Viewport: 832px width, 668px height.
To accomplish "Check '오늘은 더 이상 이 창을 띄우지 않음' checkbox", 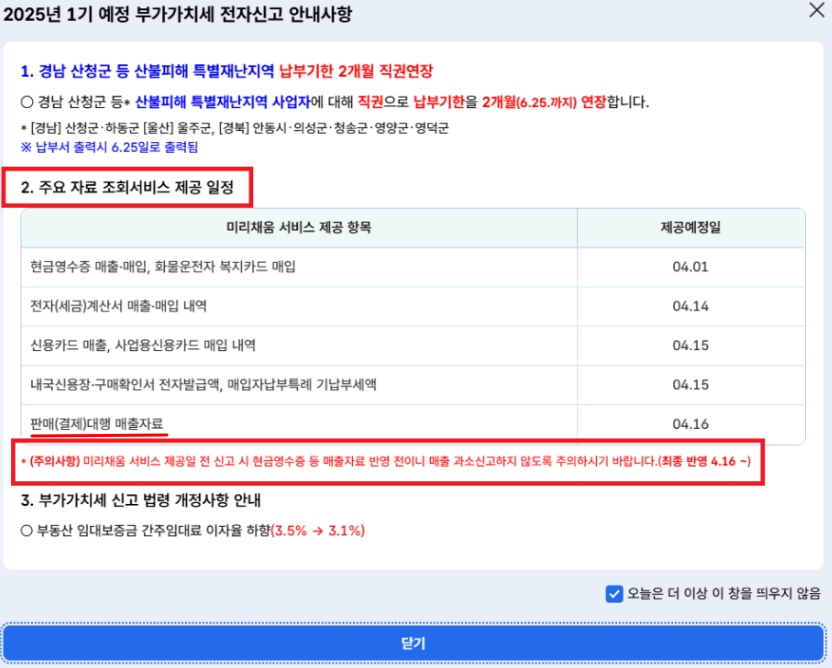I will (615, 594).
